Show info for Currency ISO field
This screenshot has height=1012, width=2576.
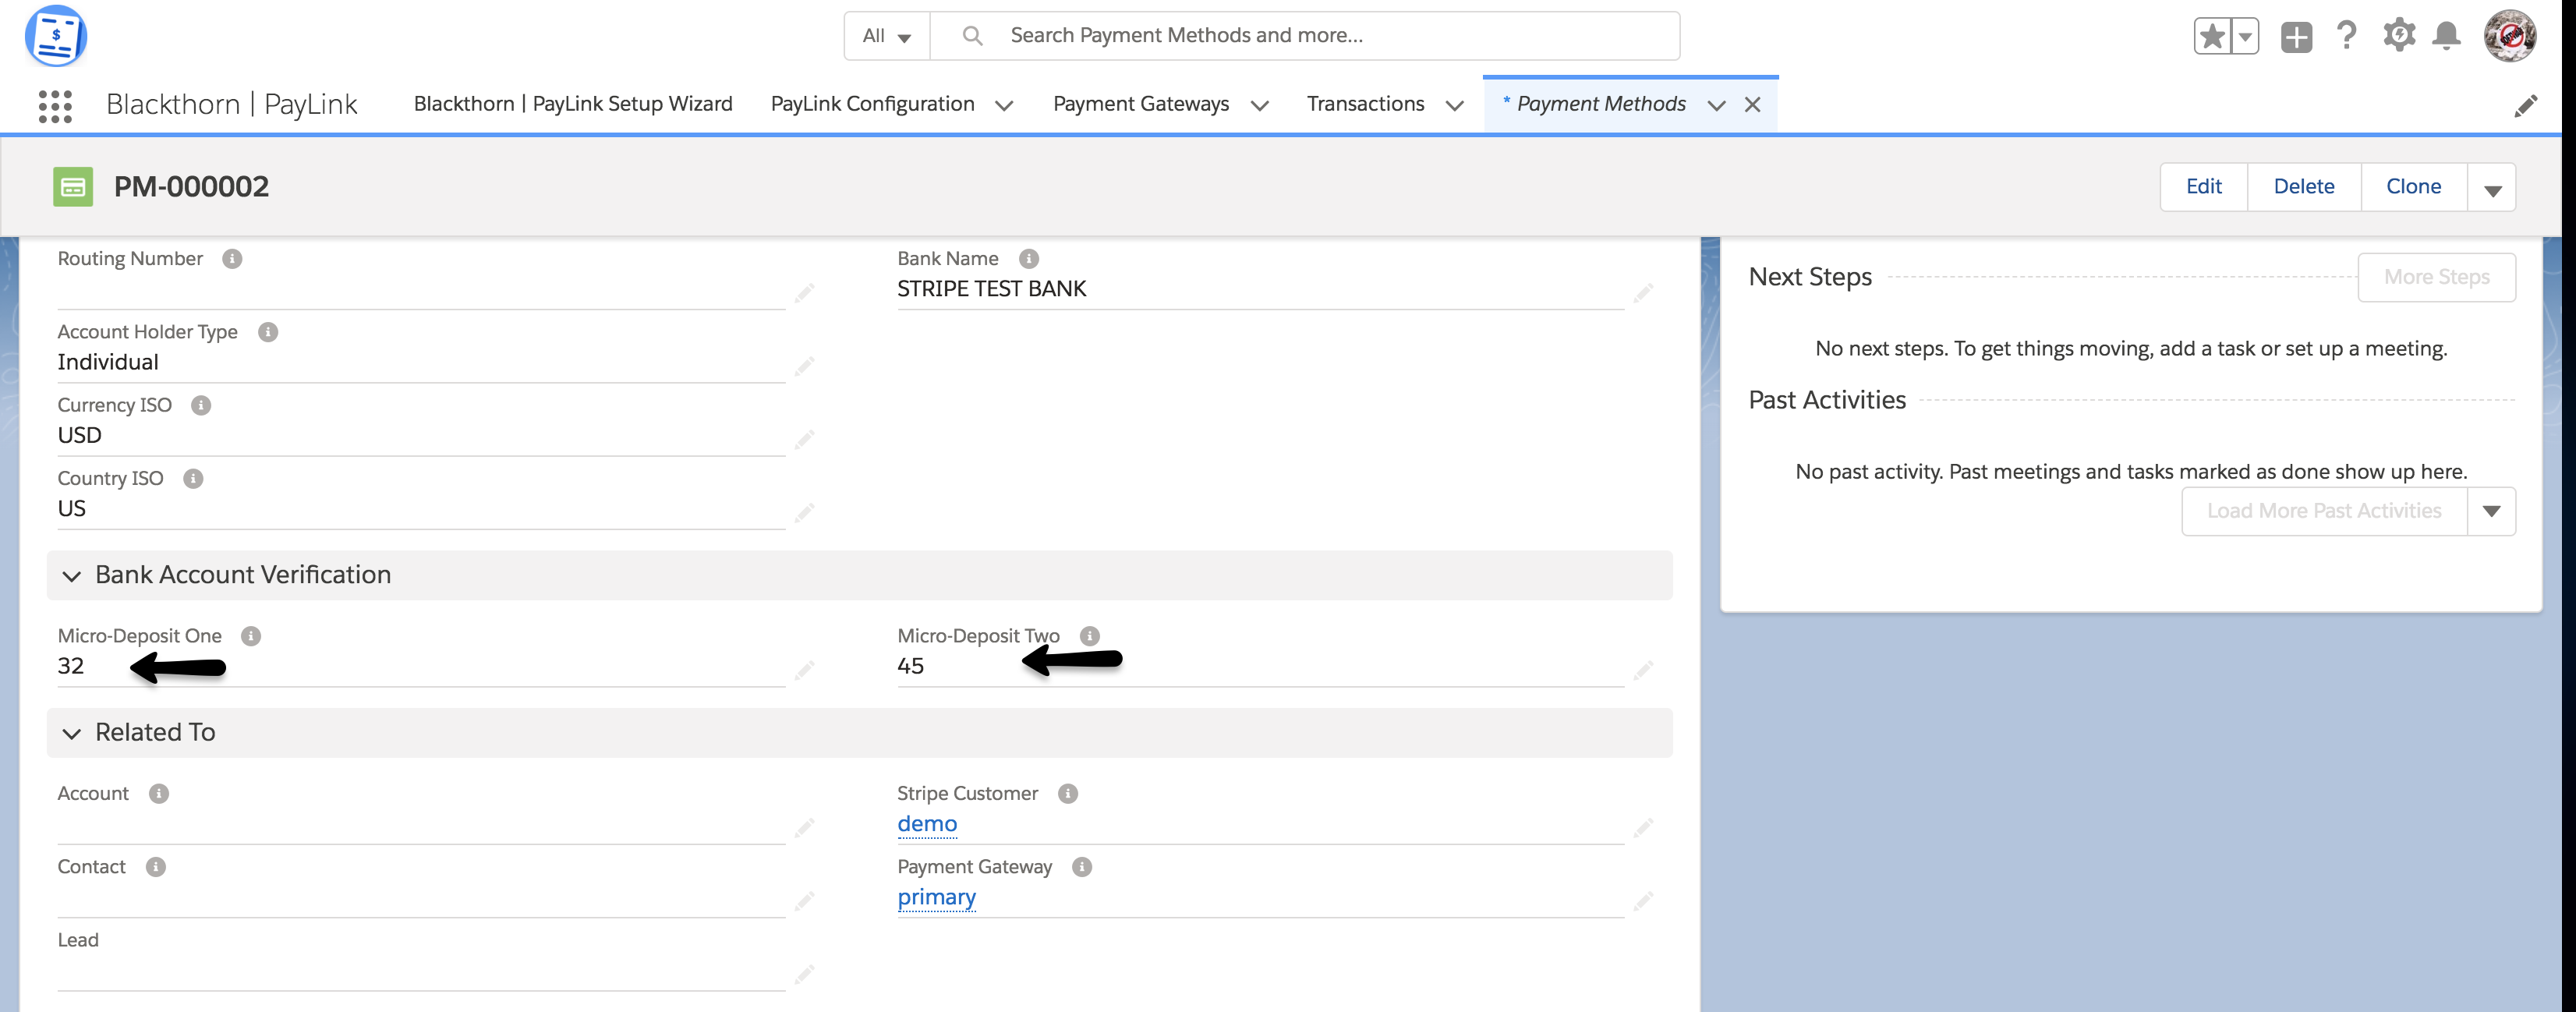click(x=201, y=405)
